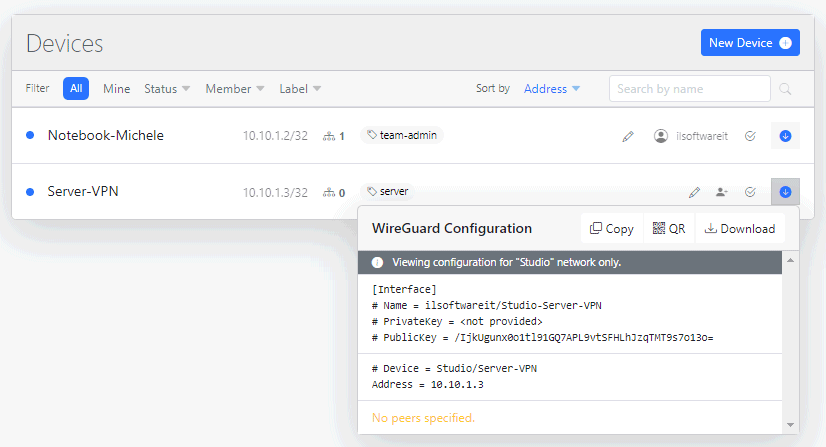Image resolution: width=826 pixels, height=447 pixels.
Task: Download the WireGuard configuration file
Action: click(x=740, y=229)
